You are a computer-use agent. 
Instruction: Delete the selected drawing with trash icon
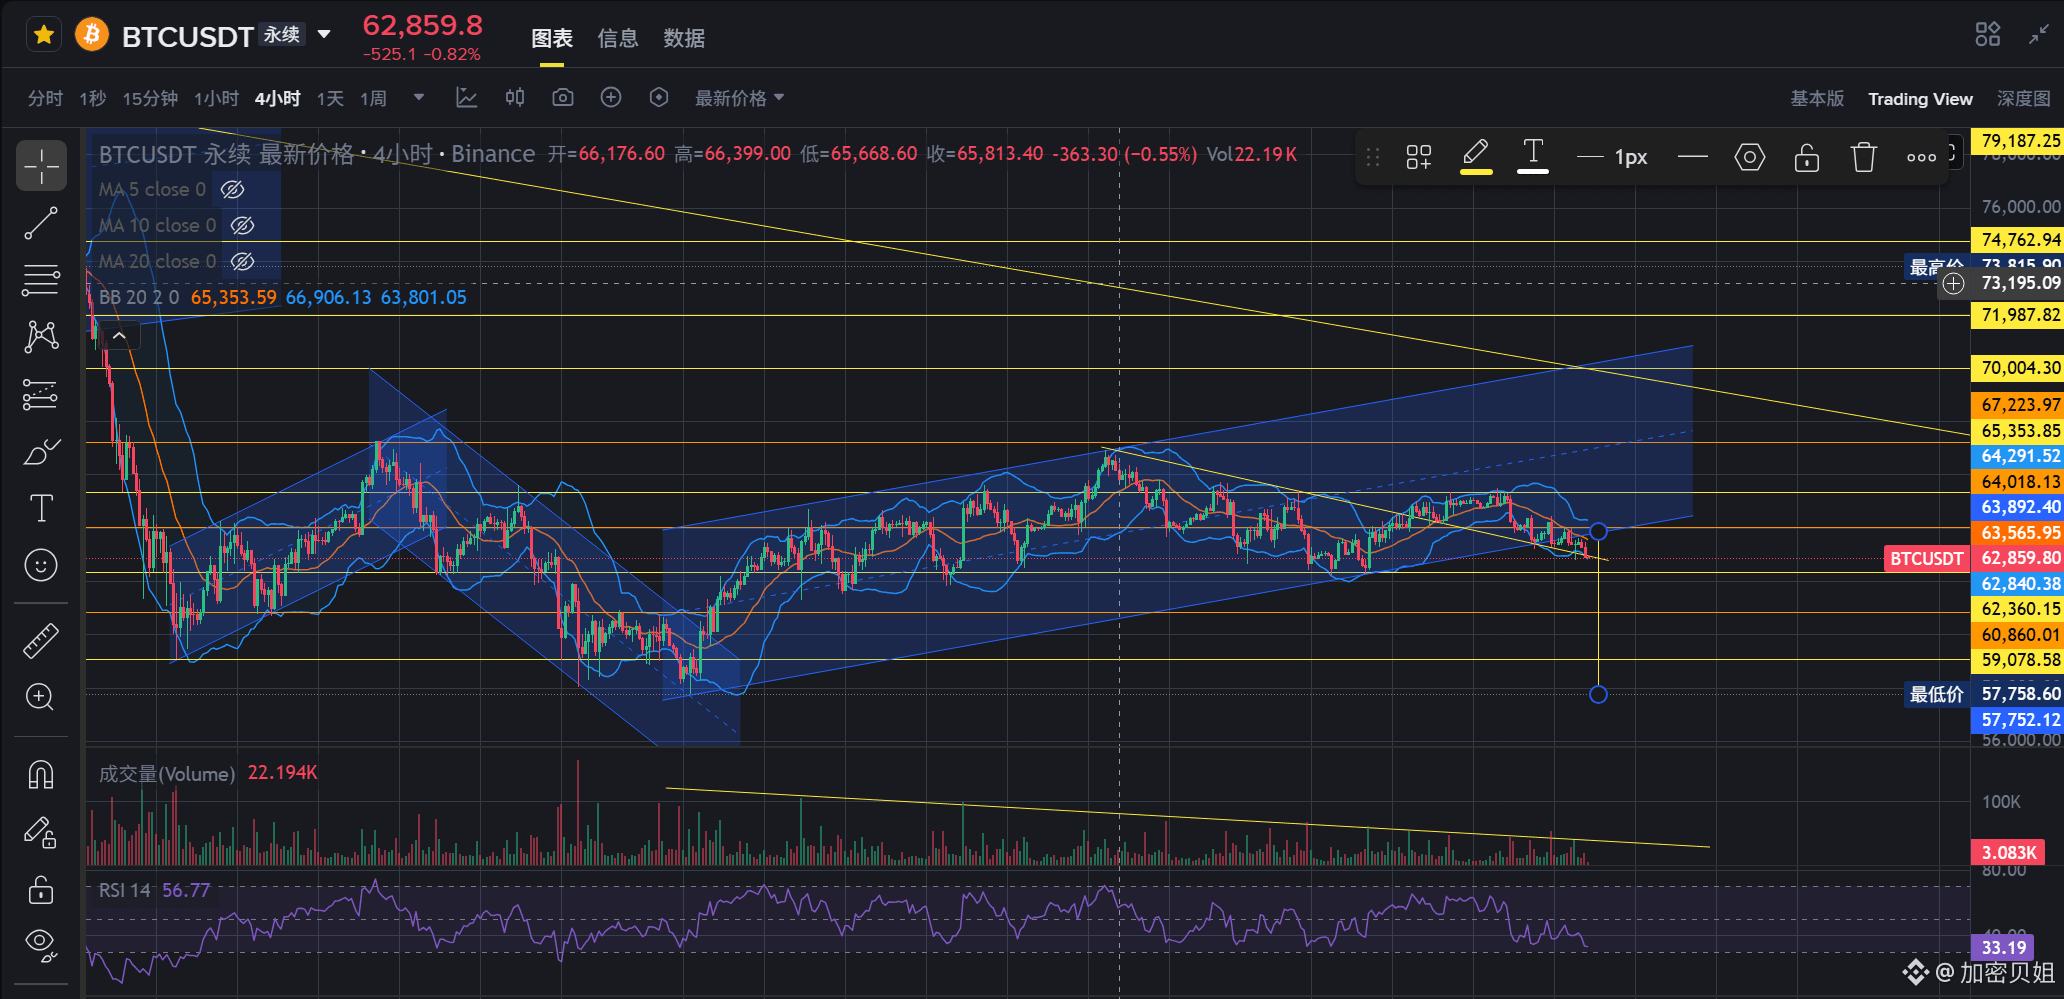1864,157
